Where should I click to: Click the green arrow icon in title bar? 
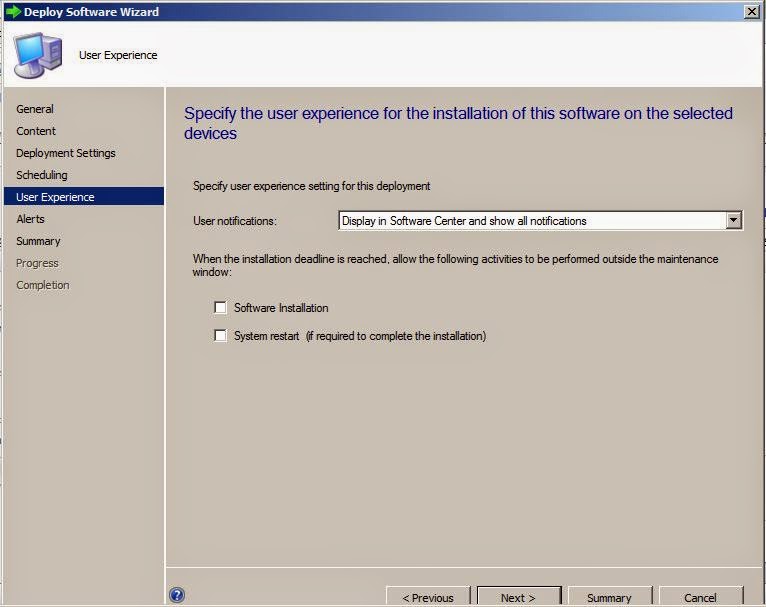(13, 12)
